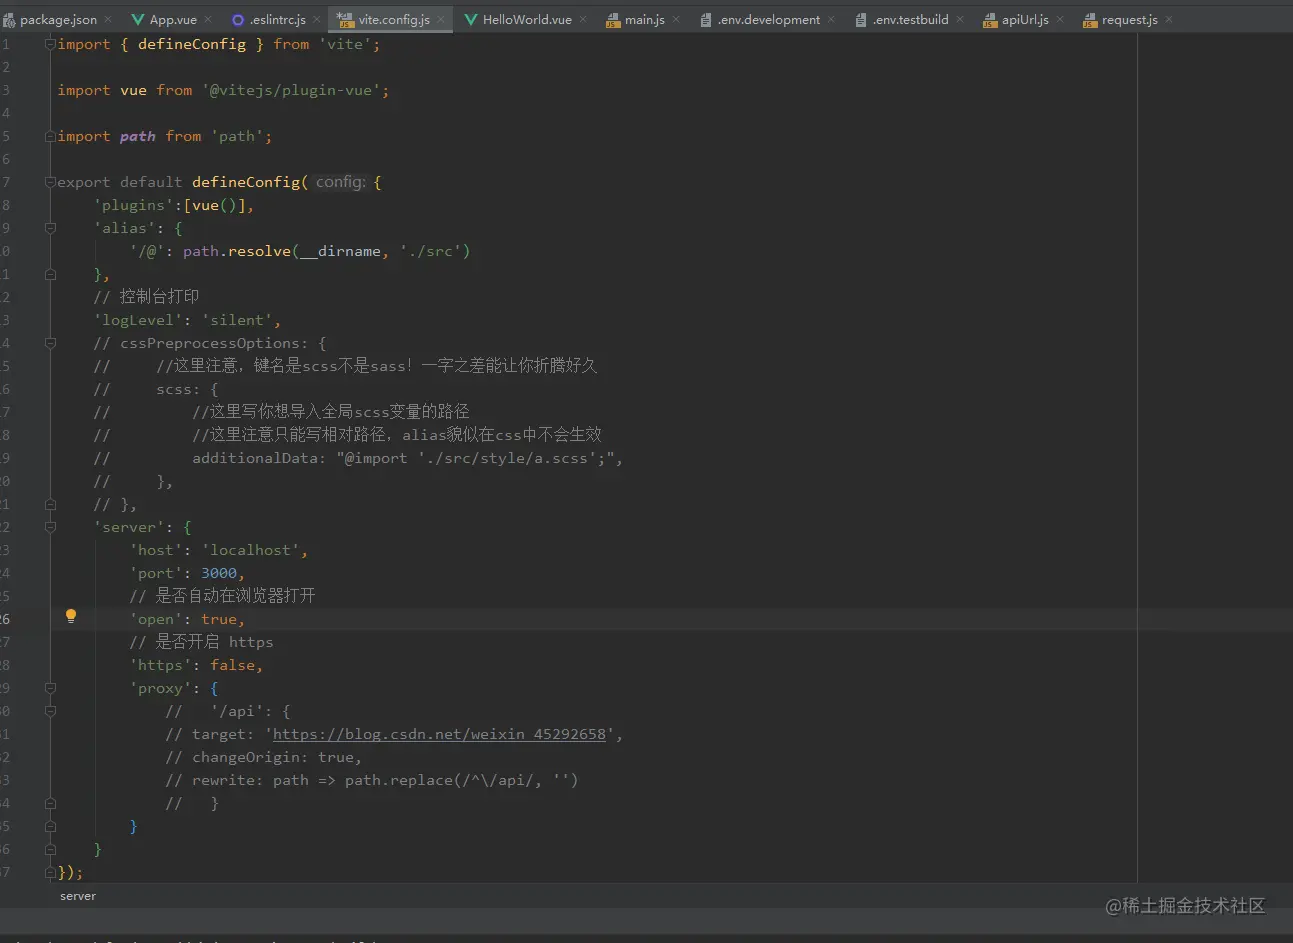The width and height of the screenshot is (1293, 943).
Task: Click the ESLint icon on .eslintrc.js tab
Action: pyautogui.click(x=238, y=19)
